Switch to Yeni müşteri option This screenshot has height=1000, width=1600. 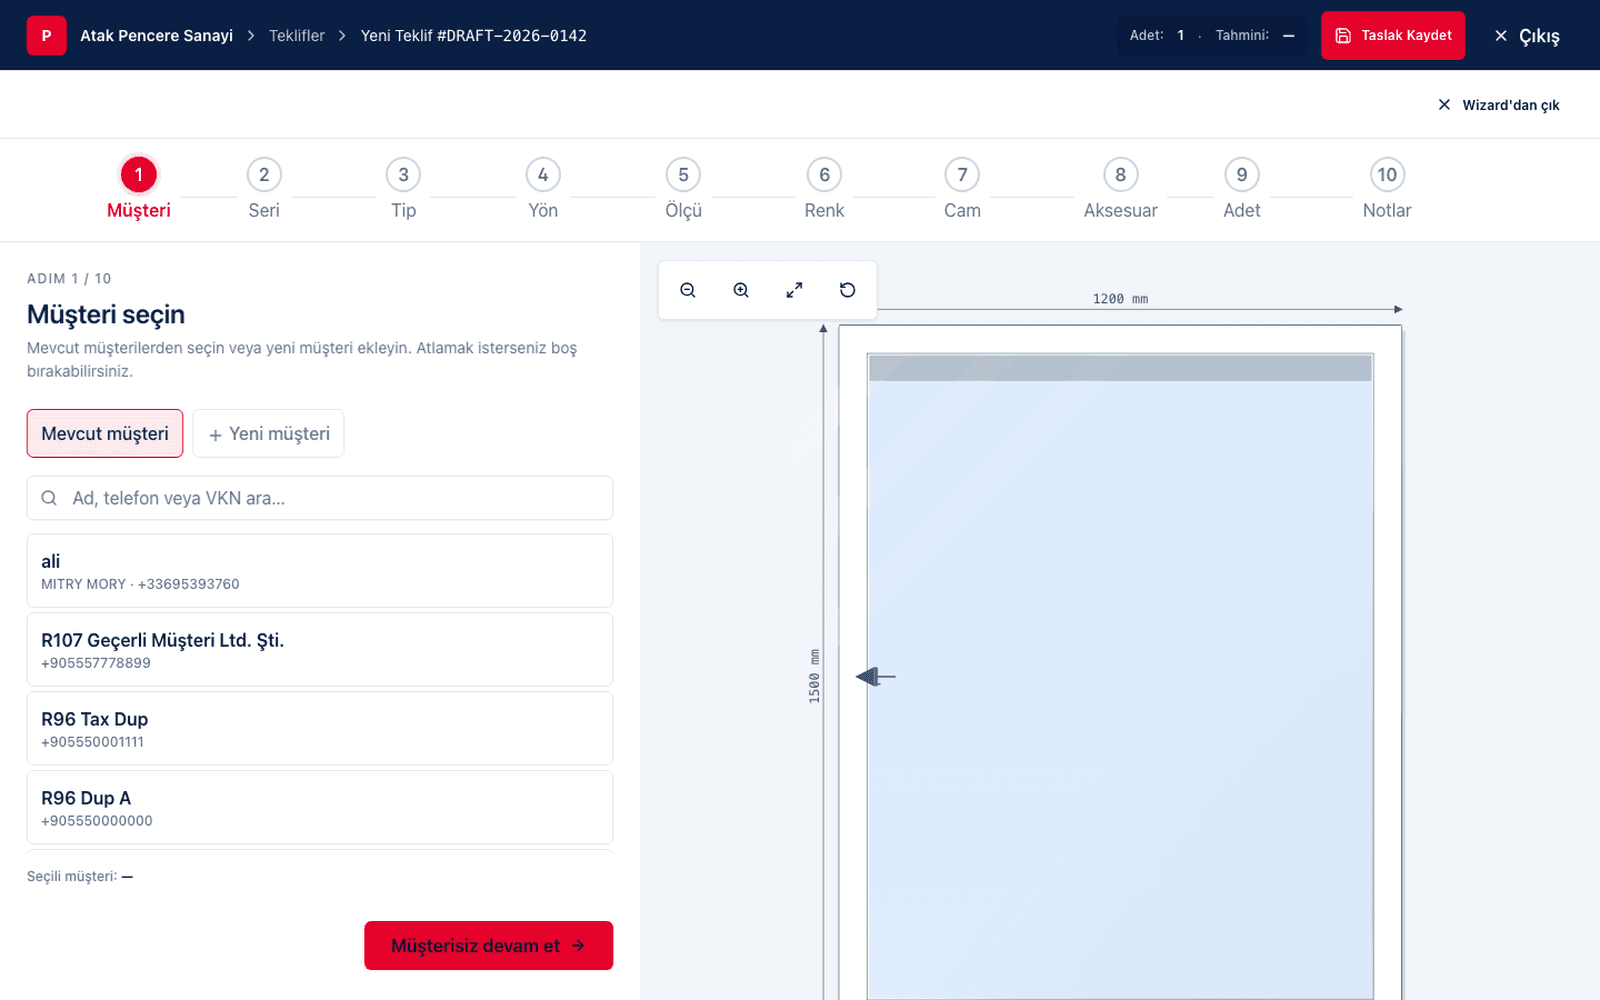pos(268,433)
